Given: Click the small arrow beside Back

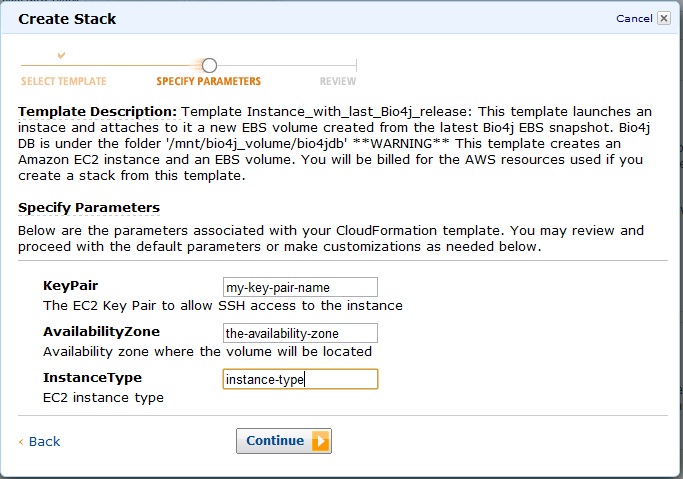Looking at the screenshot, I should pyautogui.click(x=21, y=442).
